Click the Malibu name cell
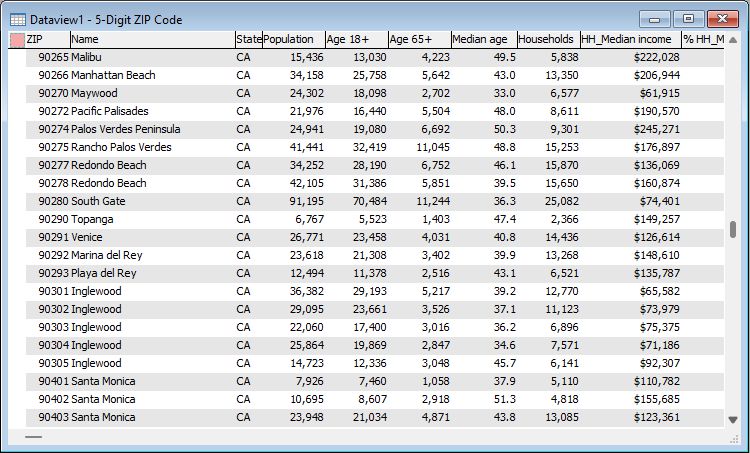The height and width of the screenshot is (453, 750). 87,57
